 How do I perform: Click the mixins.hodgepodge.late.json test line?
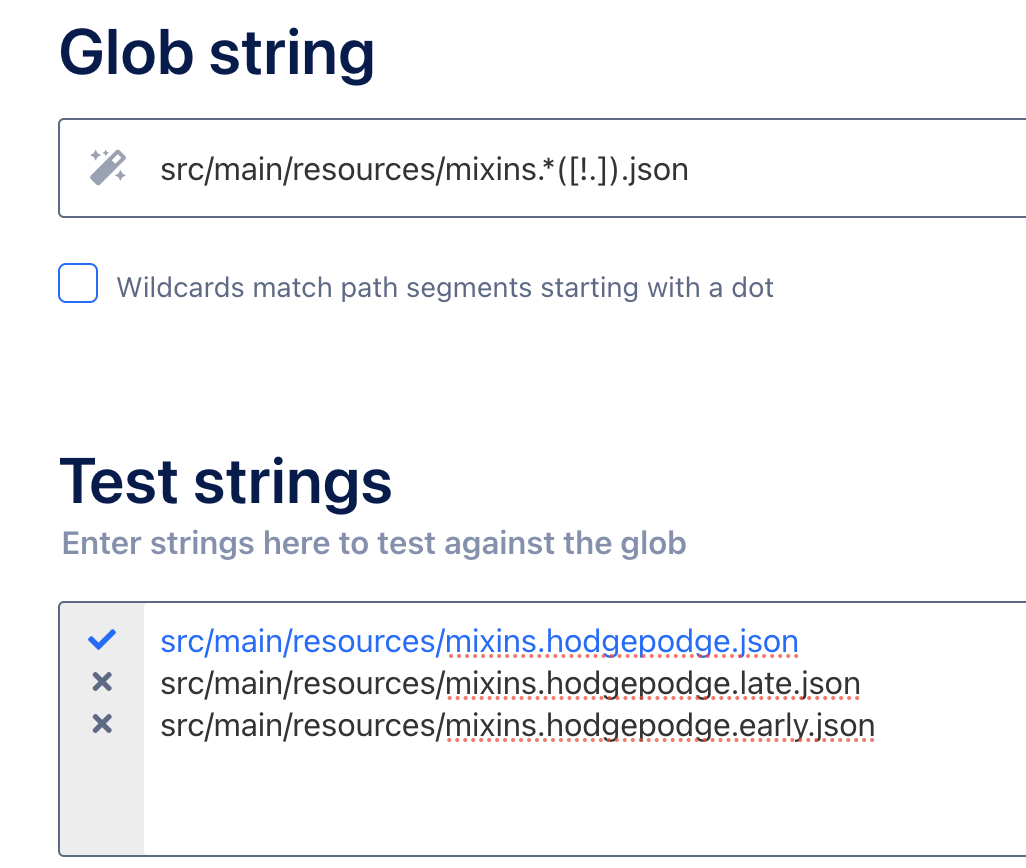tap(510, 684)
